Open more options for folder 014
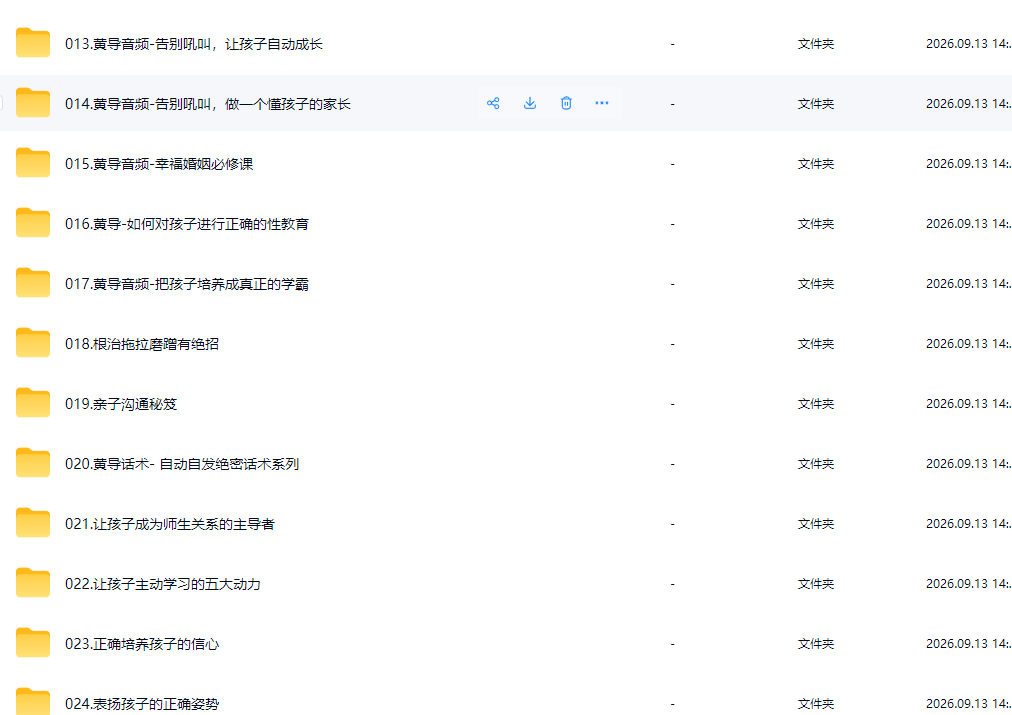 [602, 103]
